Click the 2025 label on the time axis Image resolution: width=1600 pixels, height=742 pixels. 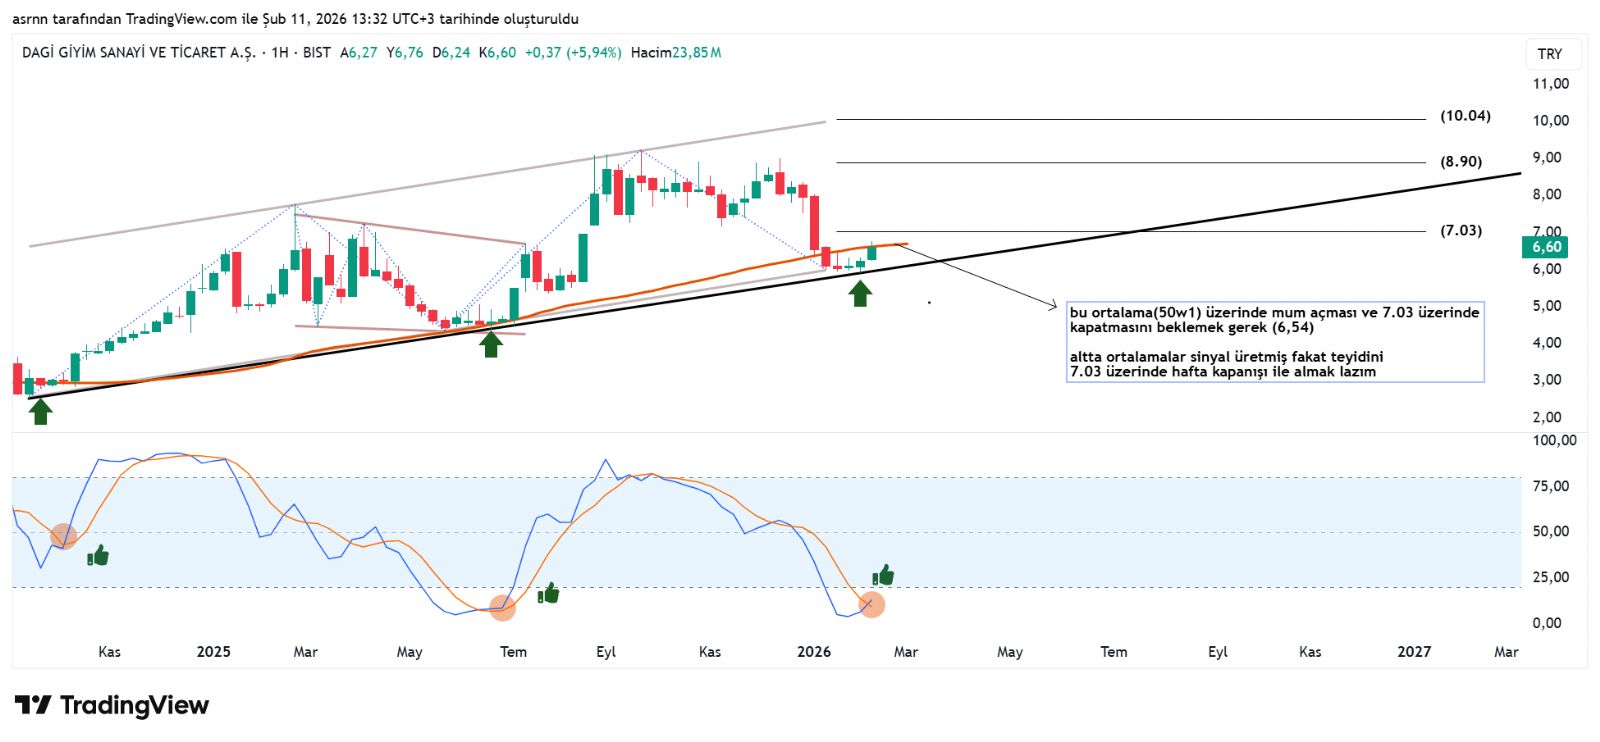click(213, 652)
